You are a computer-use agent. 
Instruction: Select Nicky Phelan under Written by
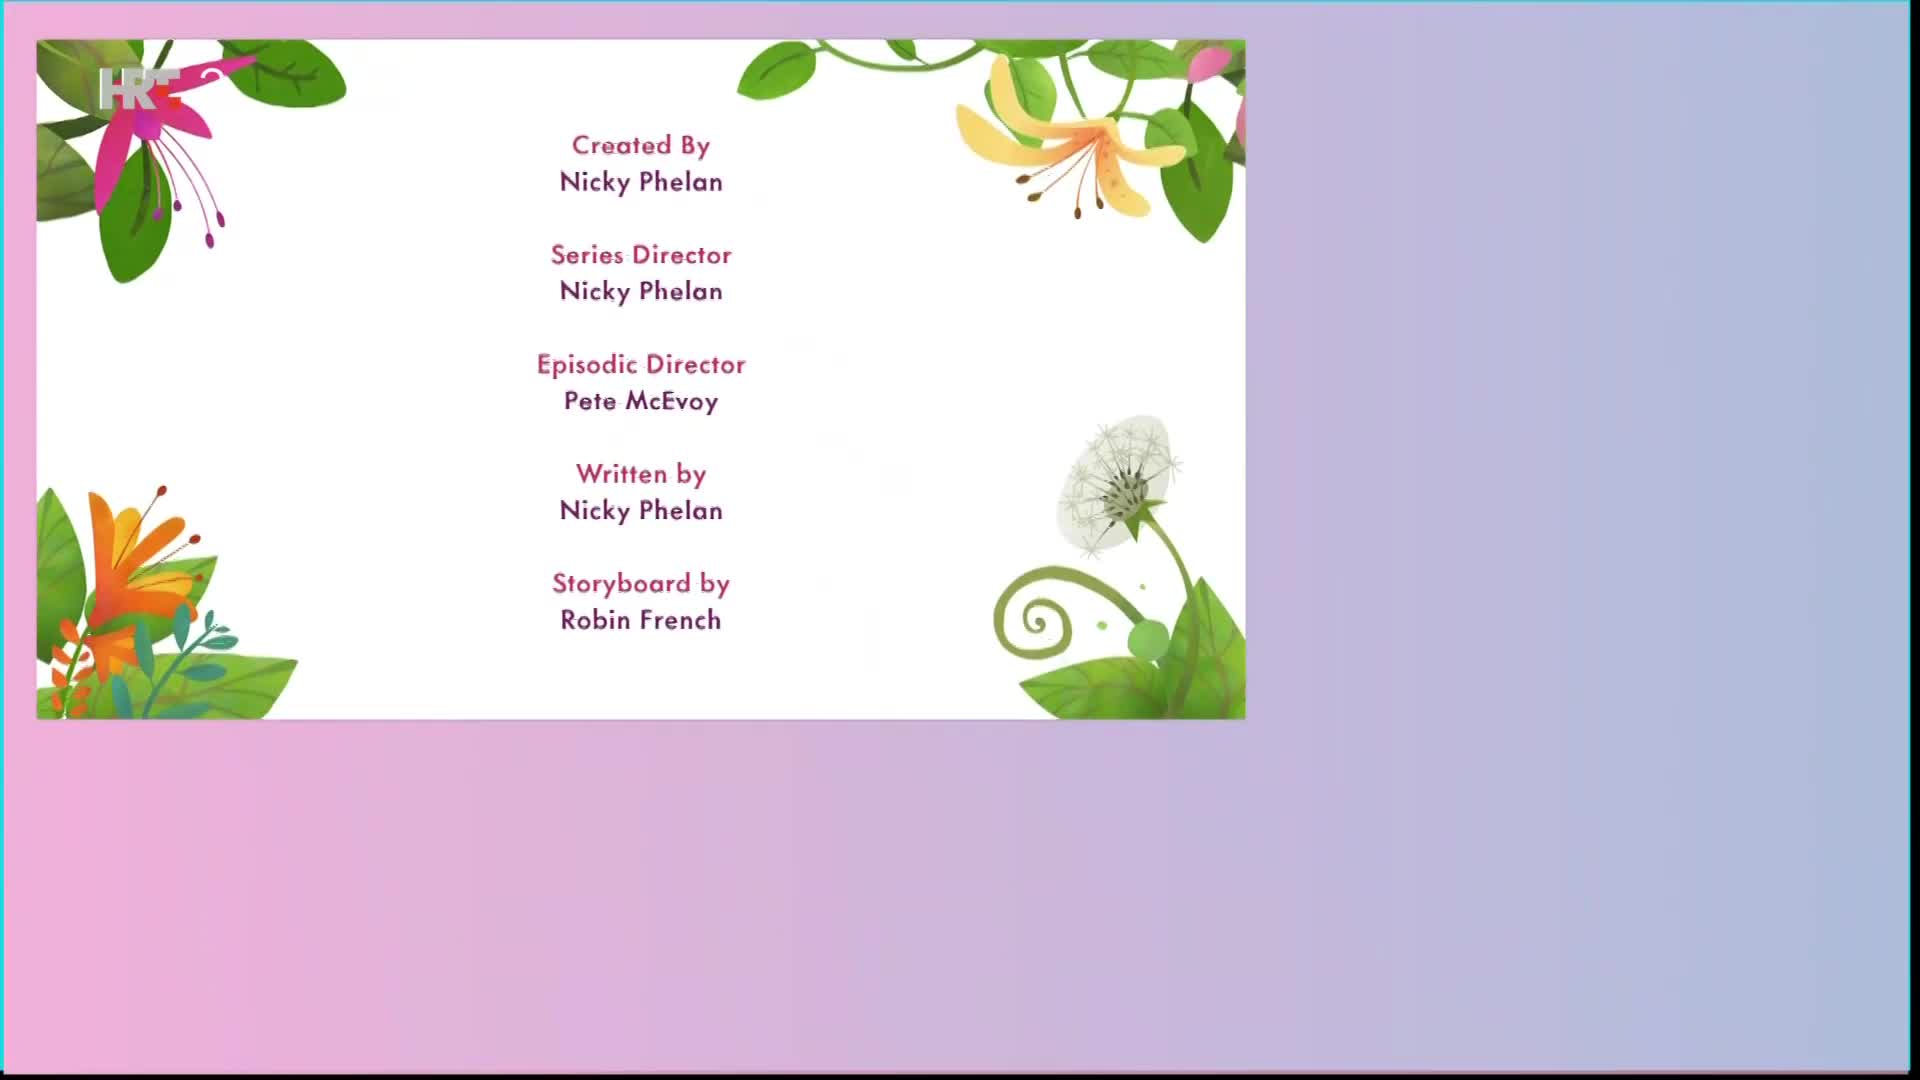click(641, 510)
